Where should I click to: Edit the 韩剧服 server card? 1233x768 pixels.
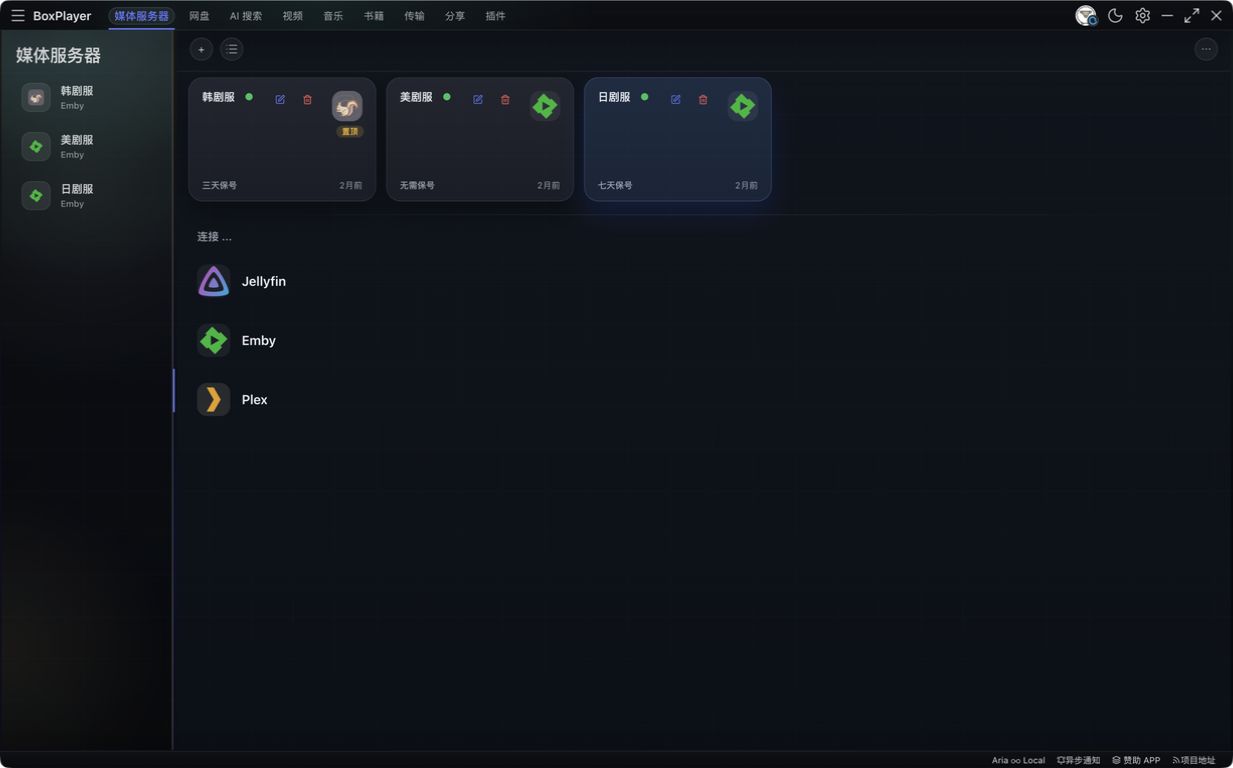280,99
